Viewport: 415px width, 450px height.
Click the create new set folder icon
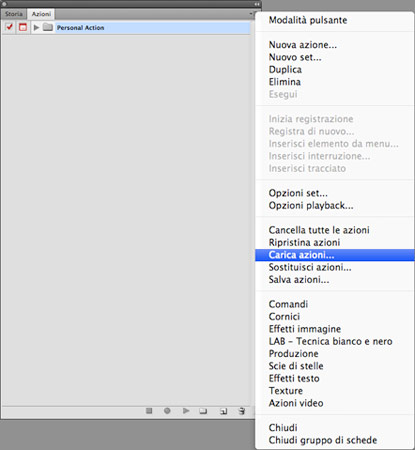click(203, 411)
